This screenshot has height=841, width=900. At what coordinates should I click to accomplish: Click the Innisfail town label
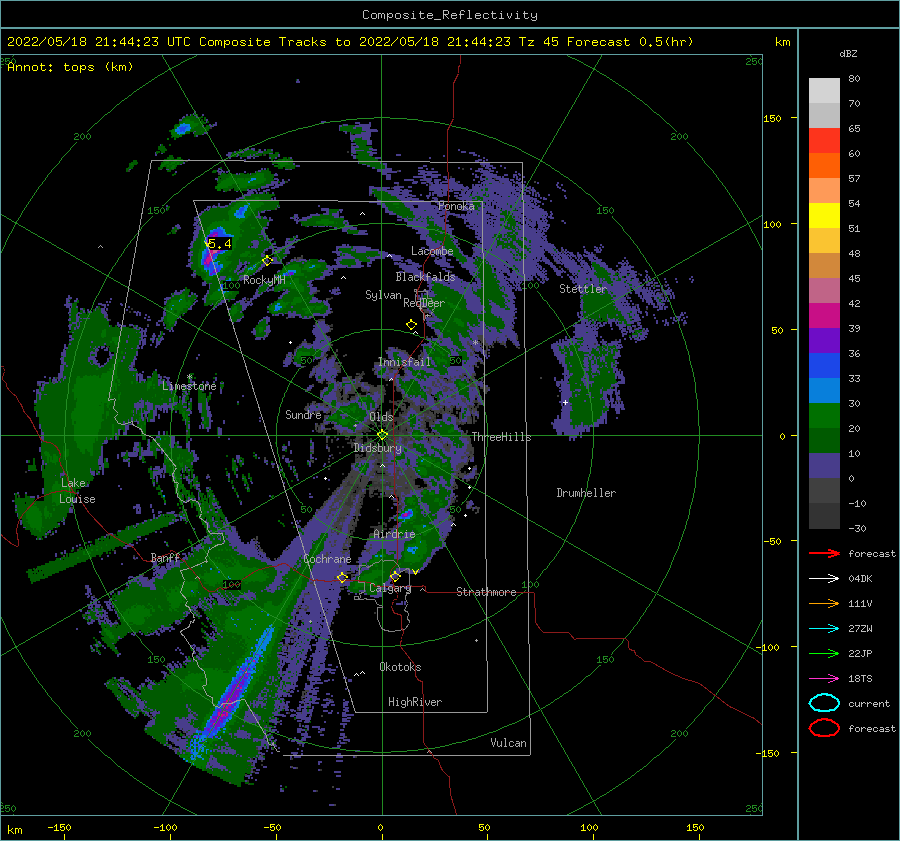pos(404,362)
